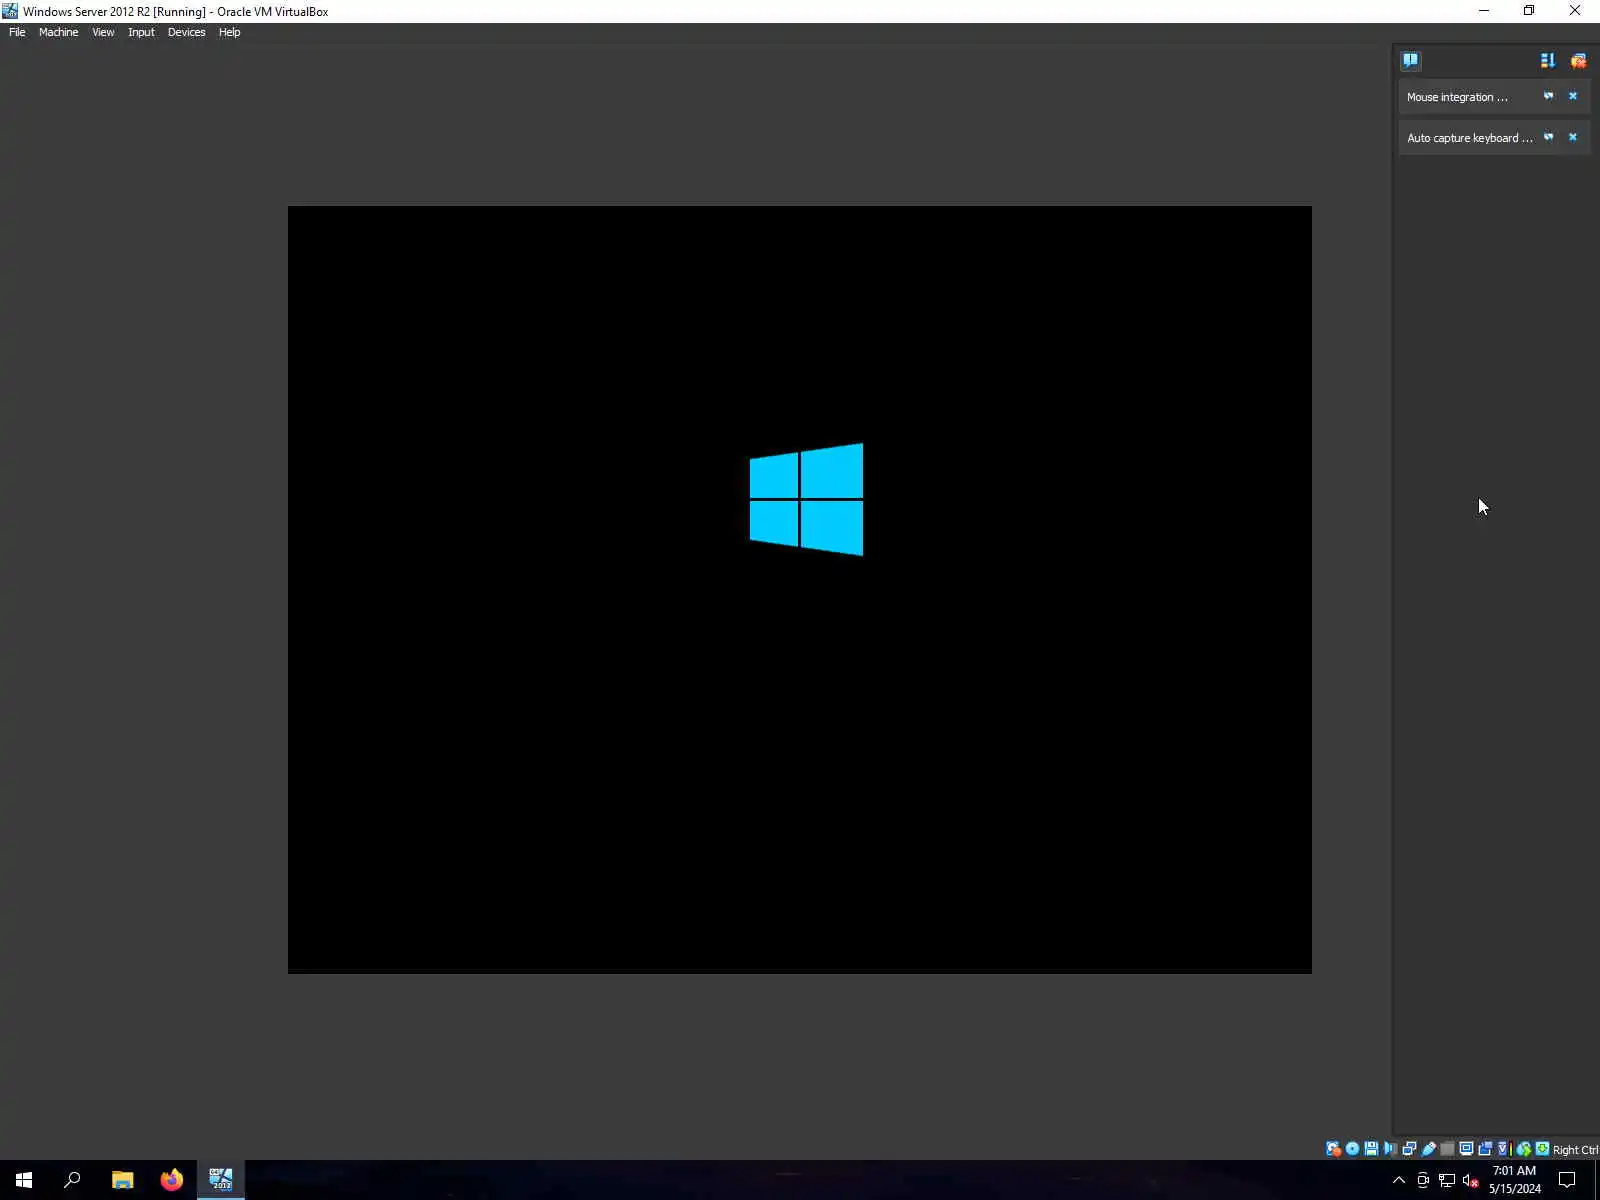Click the recording status icon

(1485, 1149)
